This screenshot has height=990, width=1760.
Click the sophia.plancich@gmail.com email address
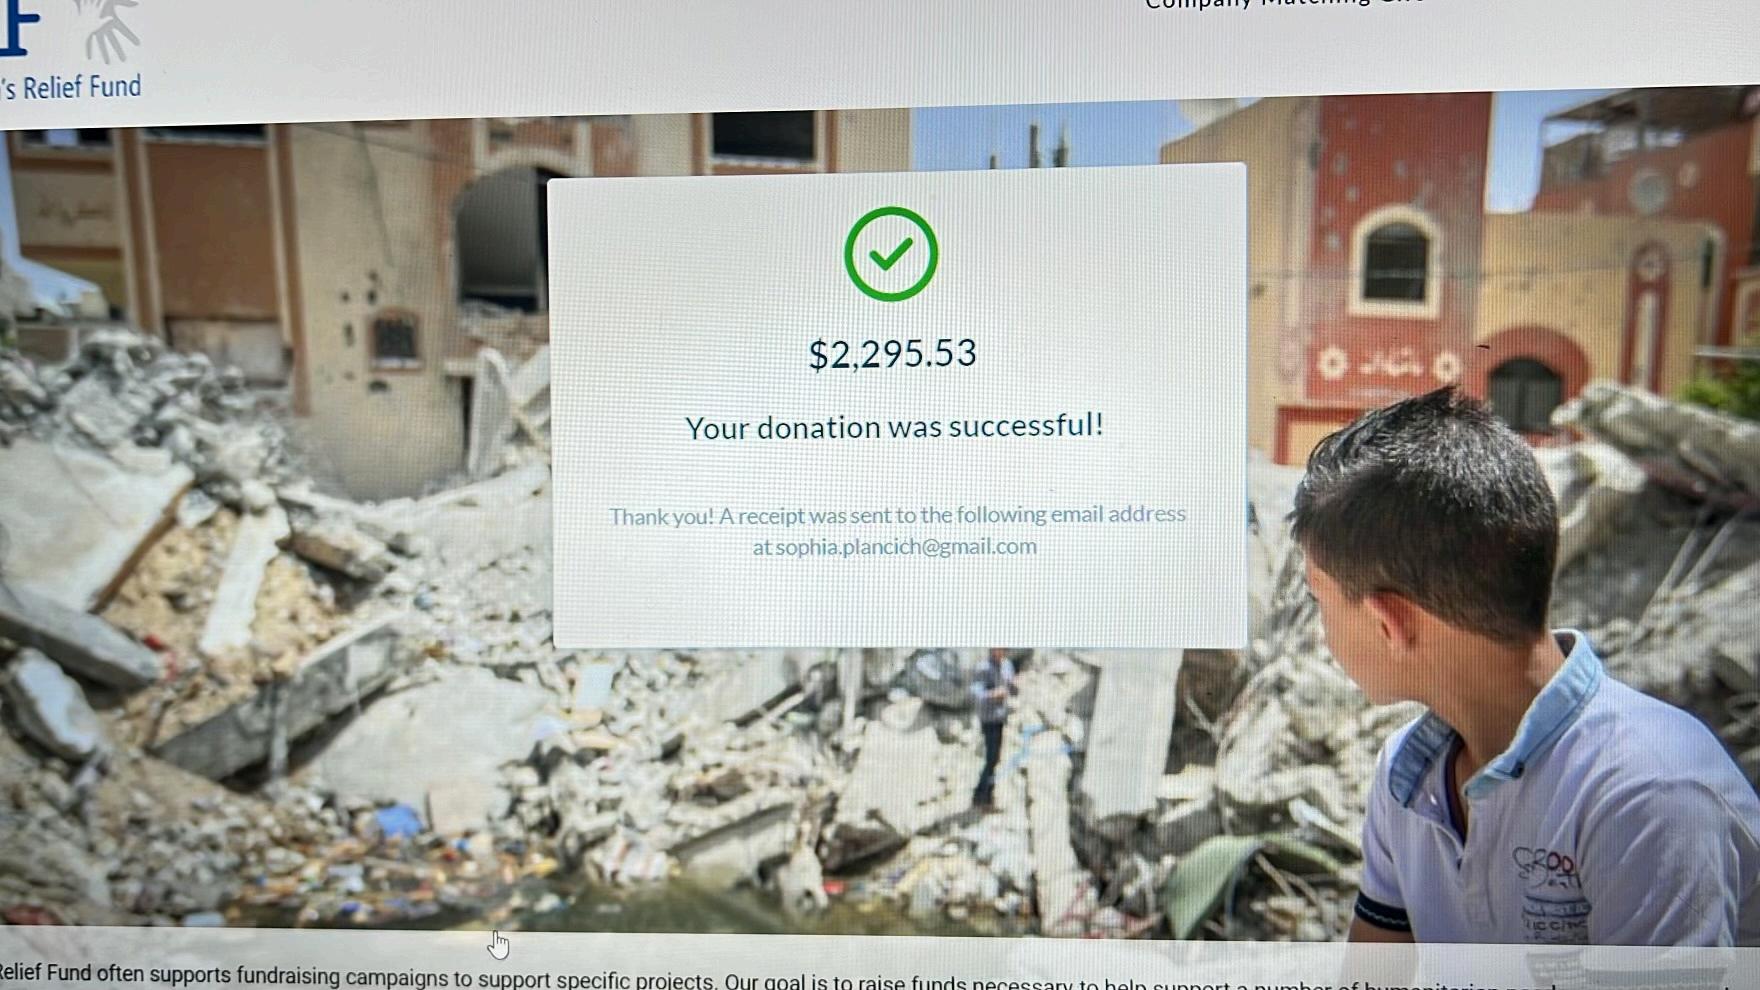[x=906, y=547]
